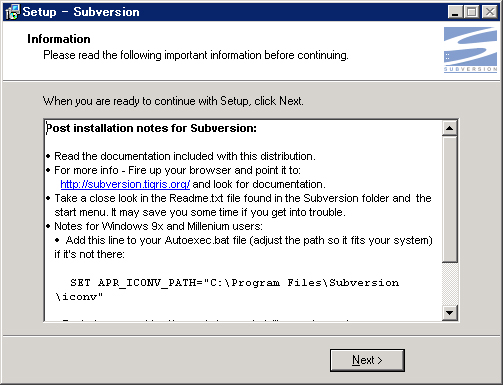Click the 'Post installation notes for Subversion' heading
Screen dimensions: 503x385
point(151,128)
